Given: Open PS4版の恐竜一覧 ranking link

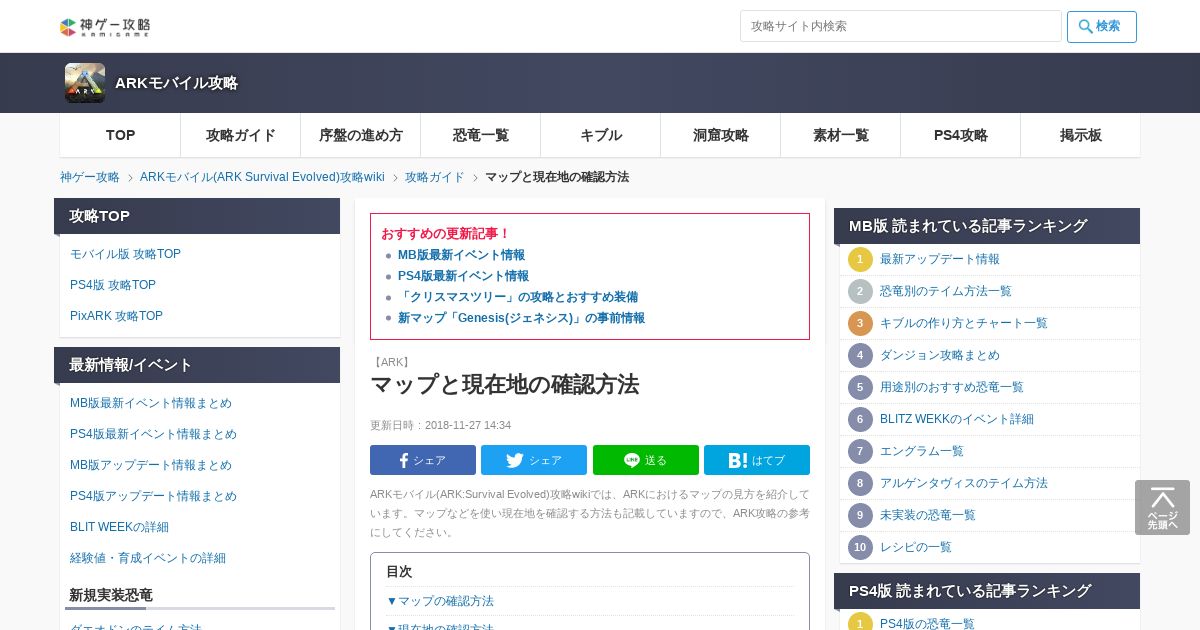Looking at the screenshot, I should [x=927, y=624].
